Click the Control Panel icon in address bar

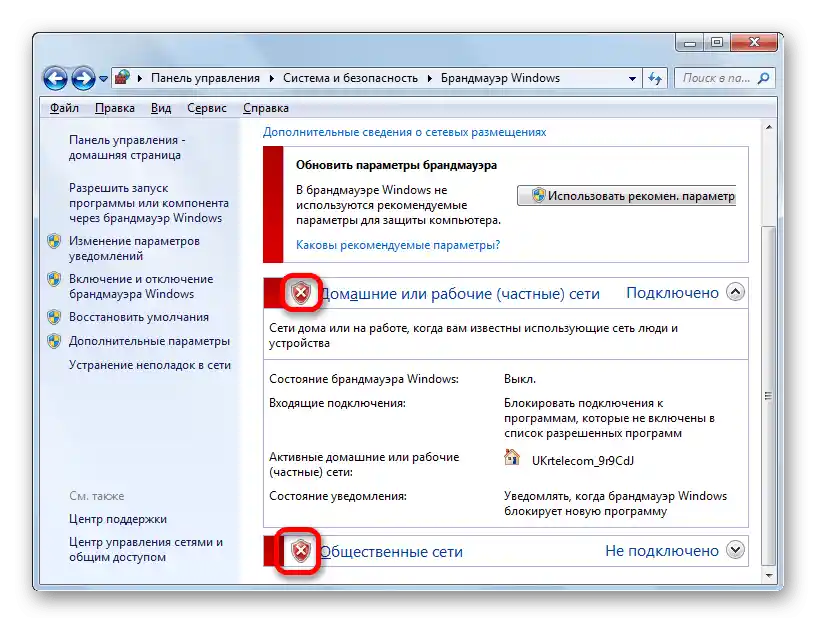[x=122, y=78]
